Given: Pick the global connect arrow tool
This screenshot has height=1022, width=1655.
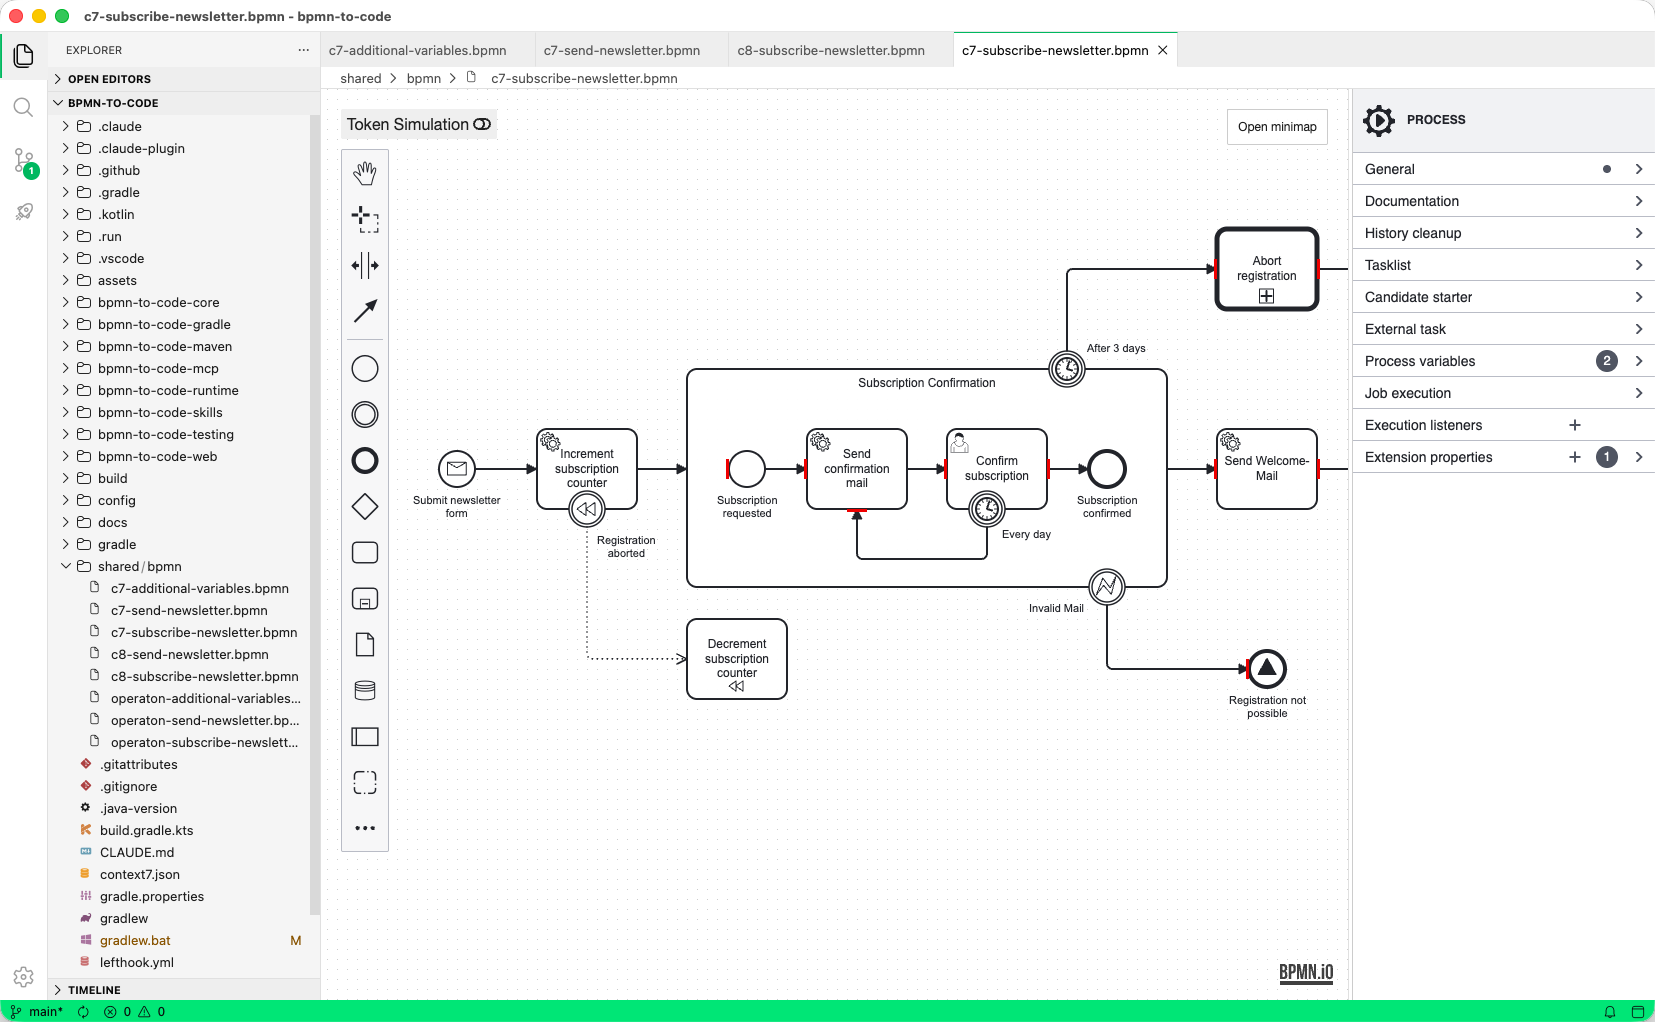Looking at the screenshot, I should click(x=365, y=311).
